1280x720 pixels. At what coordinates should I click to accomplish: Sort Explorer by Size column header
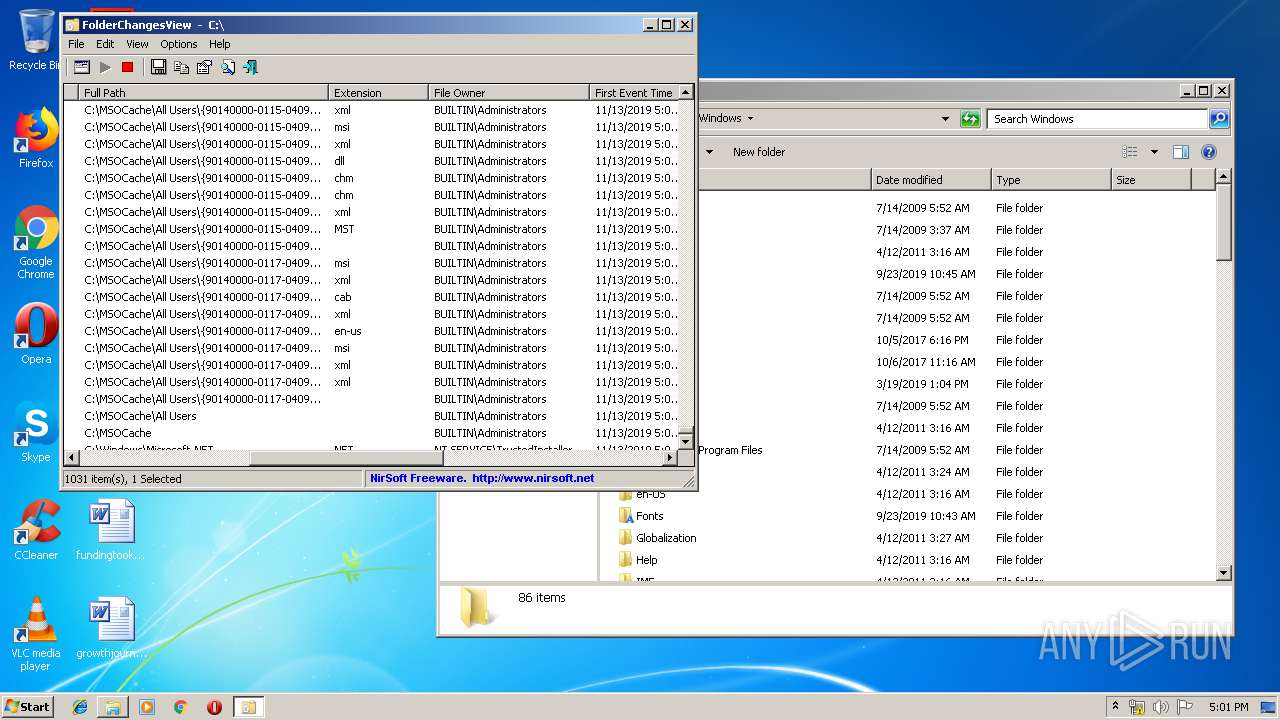tap(1151, 180)
